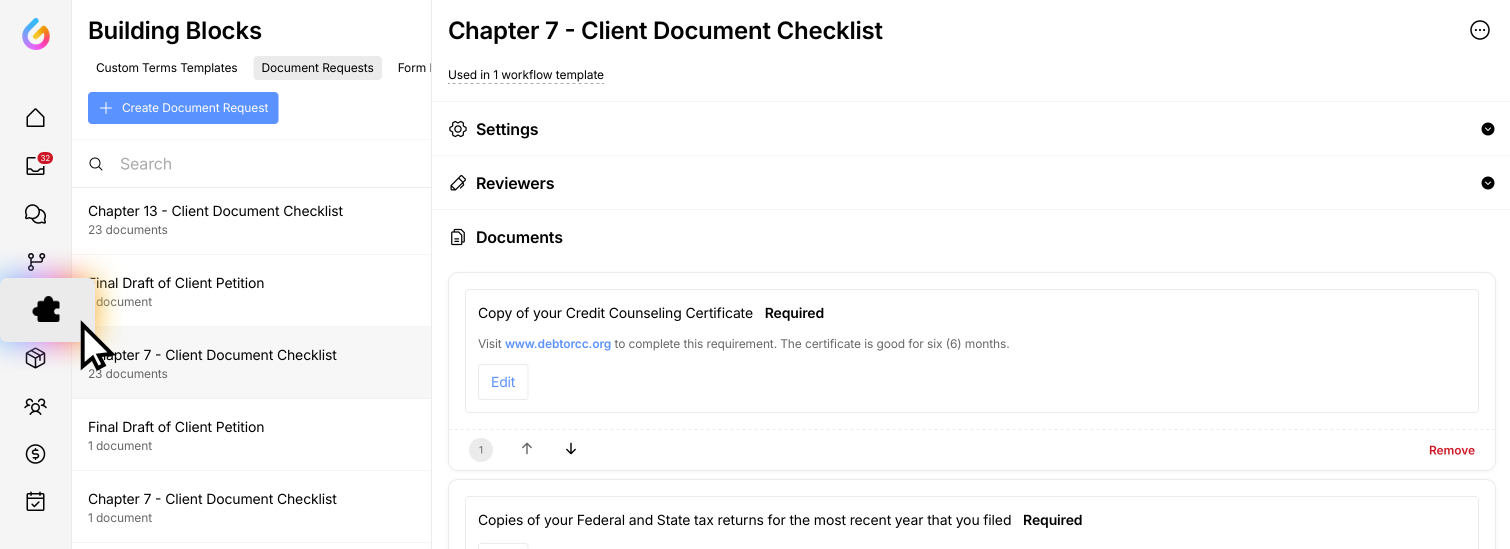Screen dimensions: 1510x549
Task: Open the billing dollar icon
Action: tap(36, 454)
